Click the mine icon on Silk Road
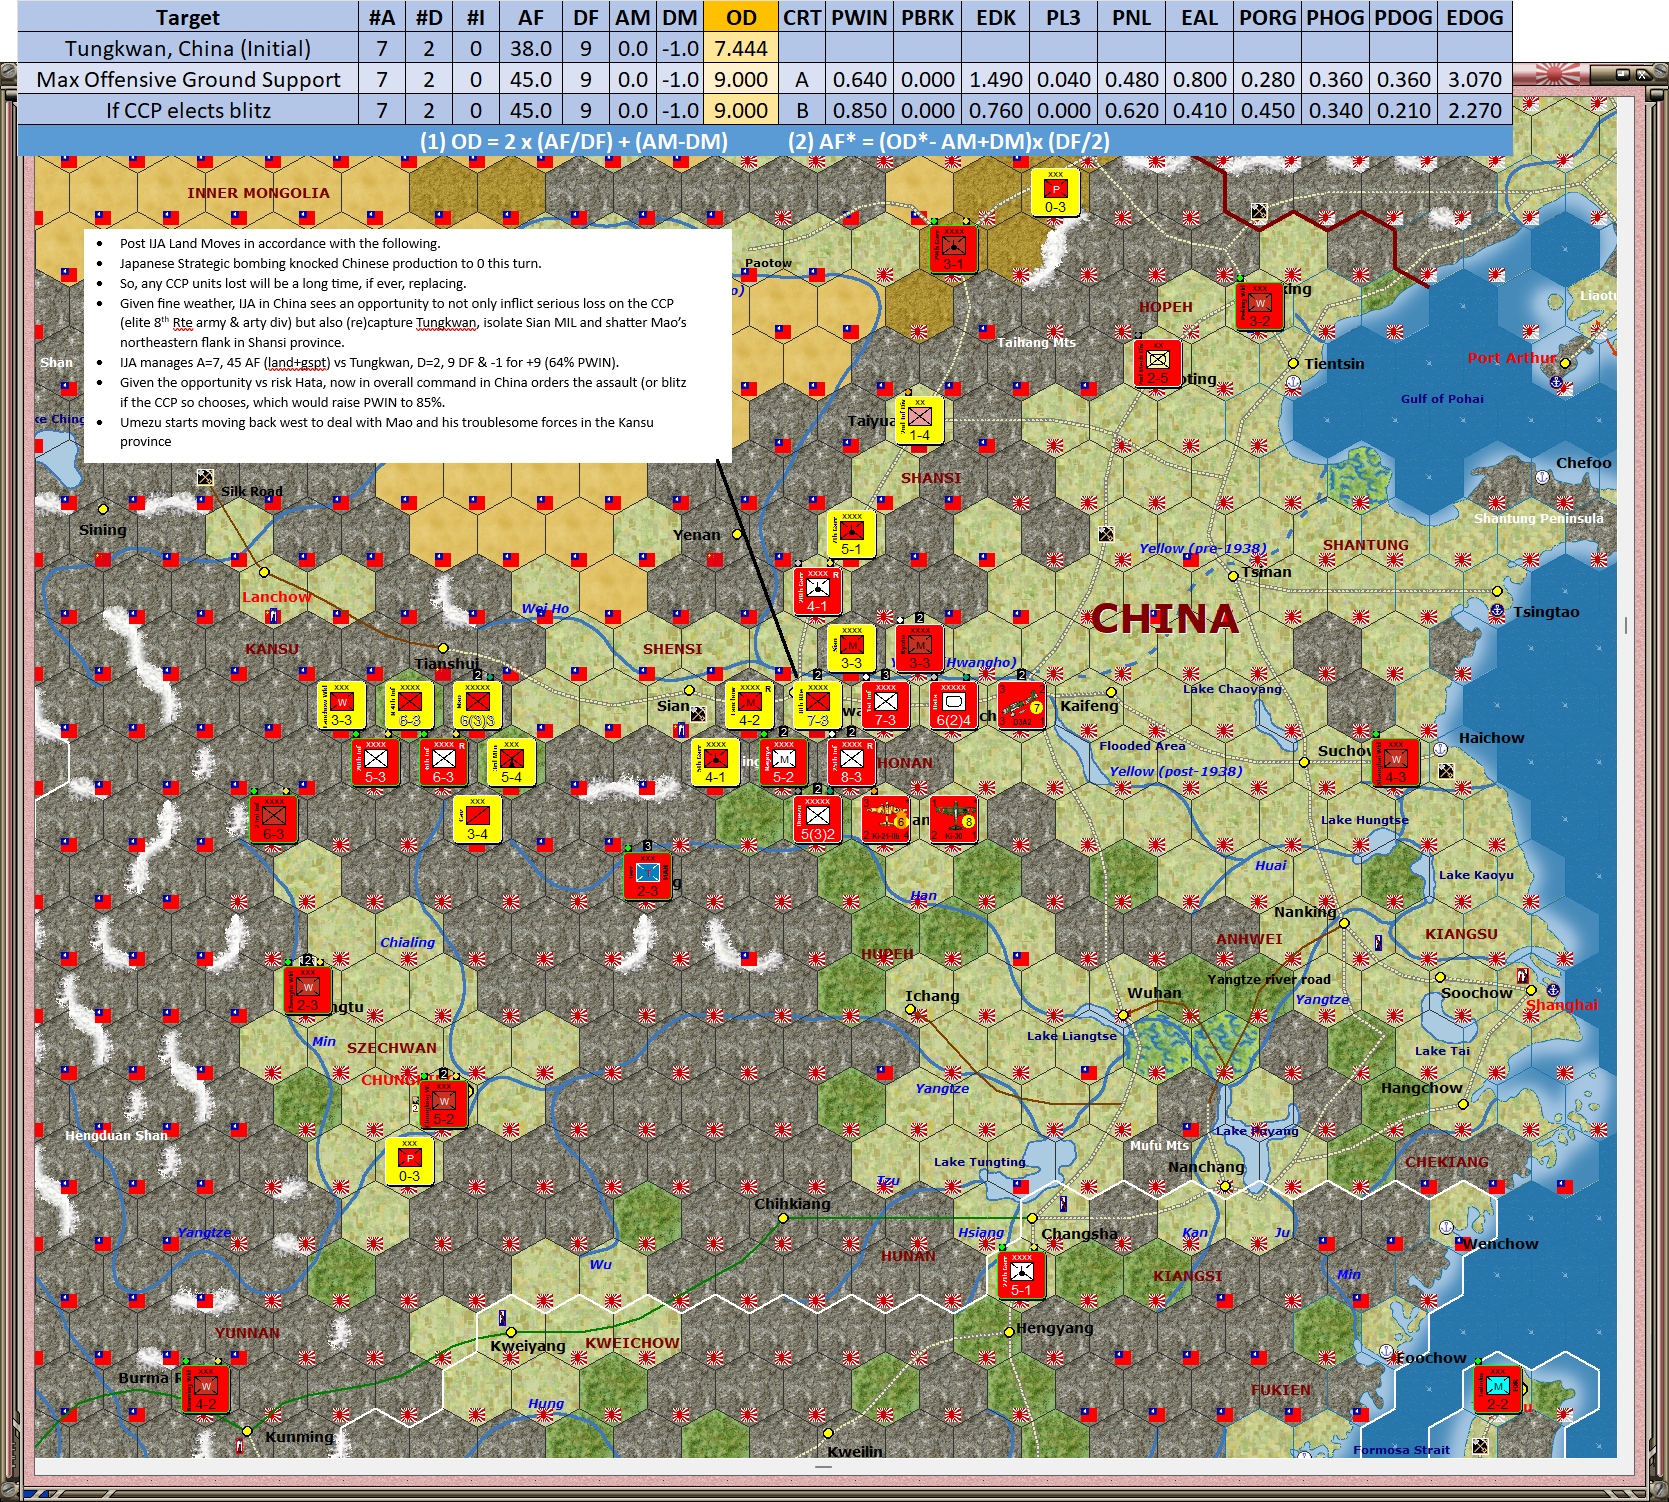Viewport: 1669px width, 1502px height. [205, 477]
